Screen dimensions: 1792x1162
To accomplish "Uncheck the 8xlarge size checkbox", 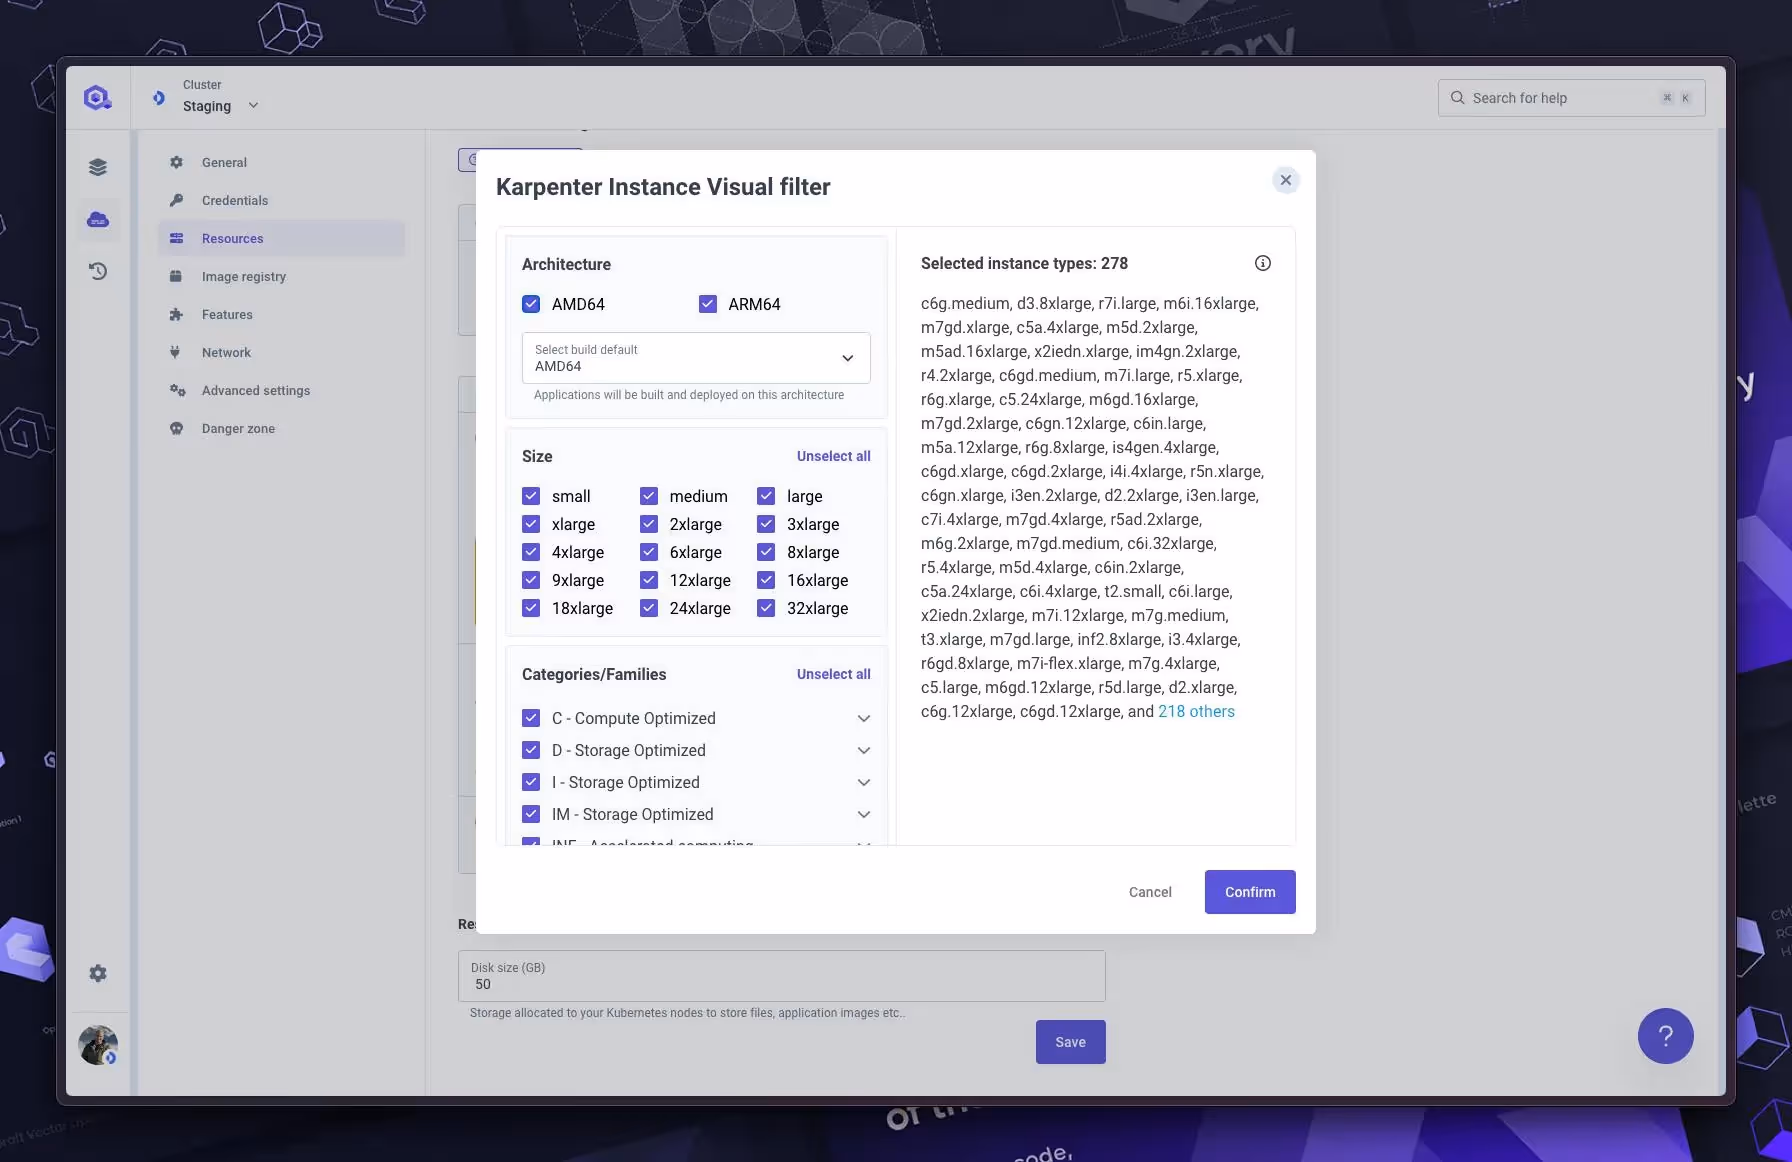I will click(x=766, y=552).
